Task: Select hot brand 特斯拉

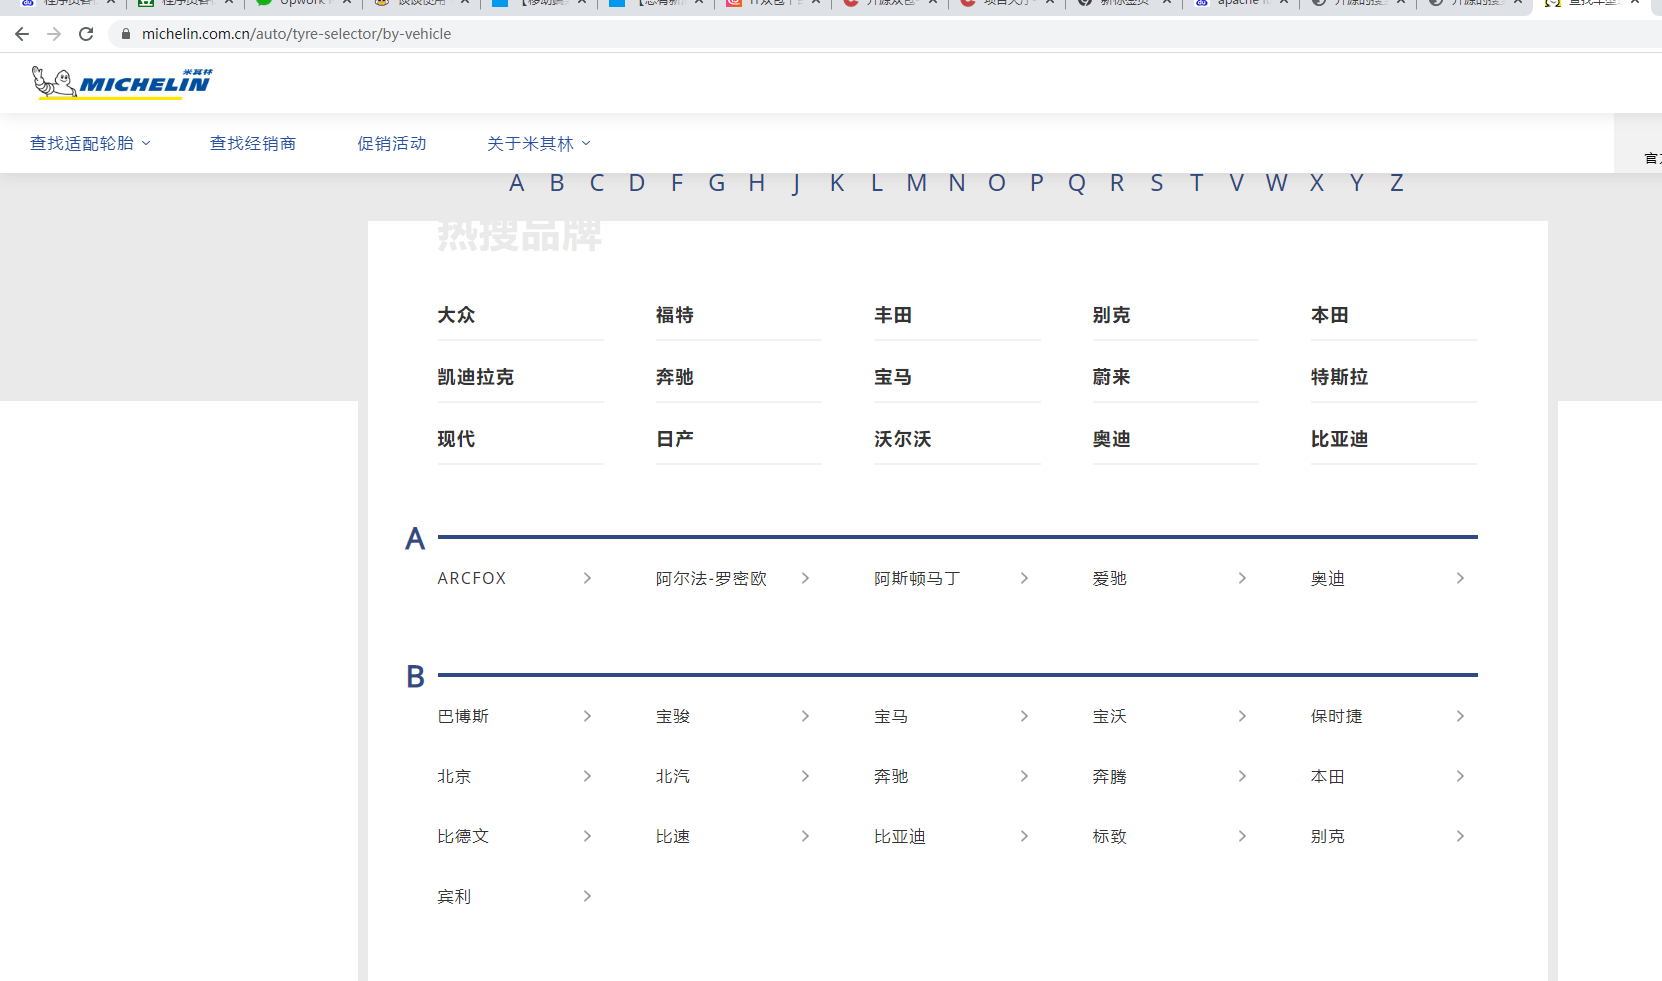Action: tap(1340, 377)
